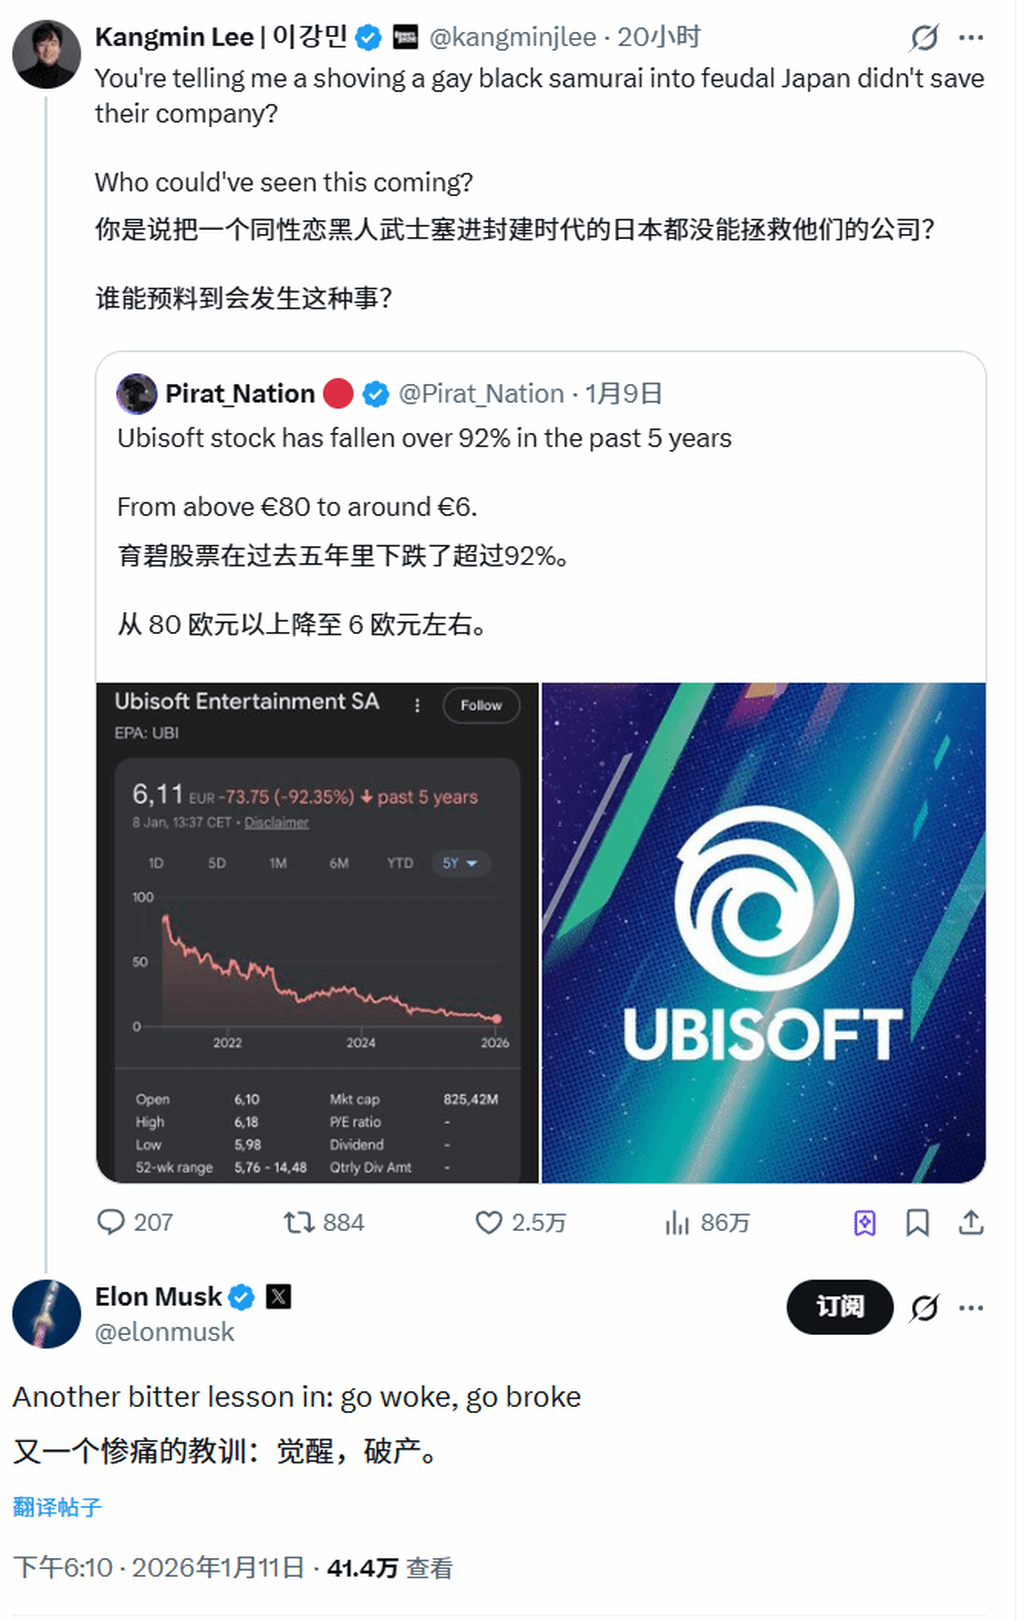Click the @elonmusk handle
The height and width of the screenshot is (1621, 1024).
tap(164, 1332)
